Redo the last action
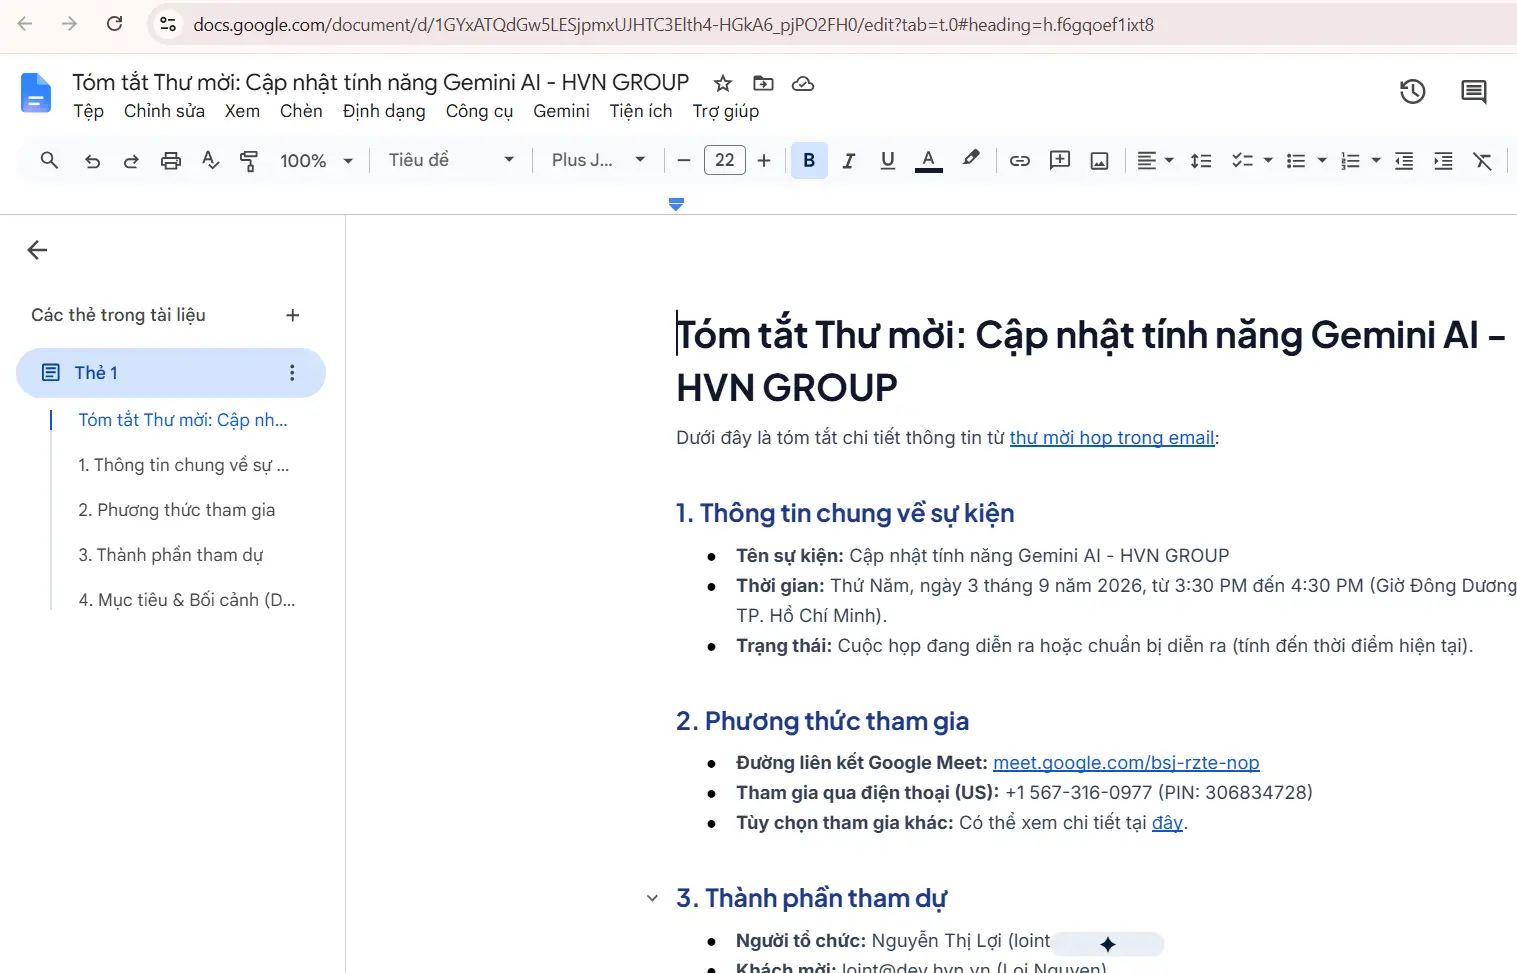 tap(131, 161)
